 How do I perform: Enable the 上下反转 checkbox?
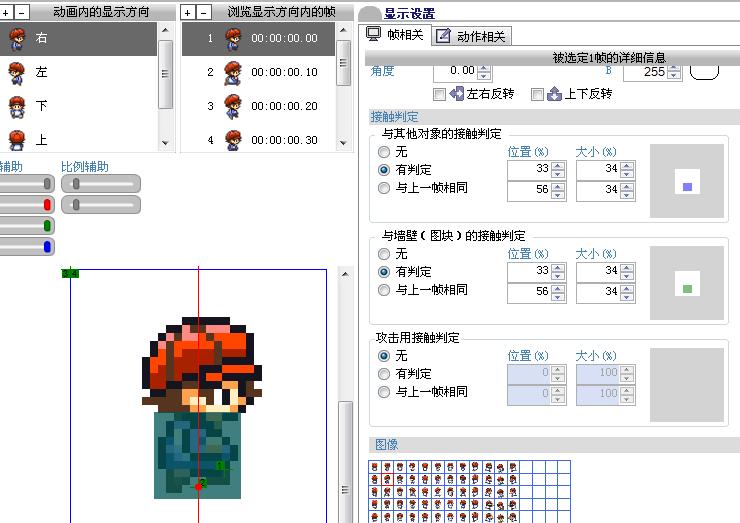click(537, 94)
